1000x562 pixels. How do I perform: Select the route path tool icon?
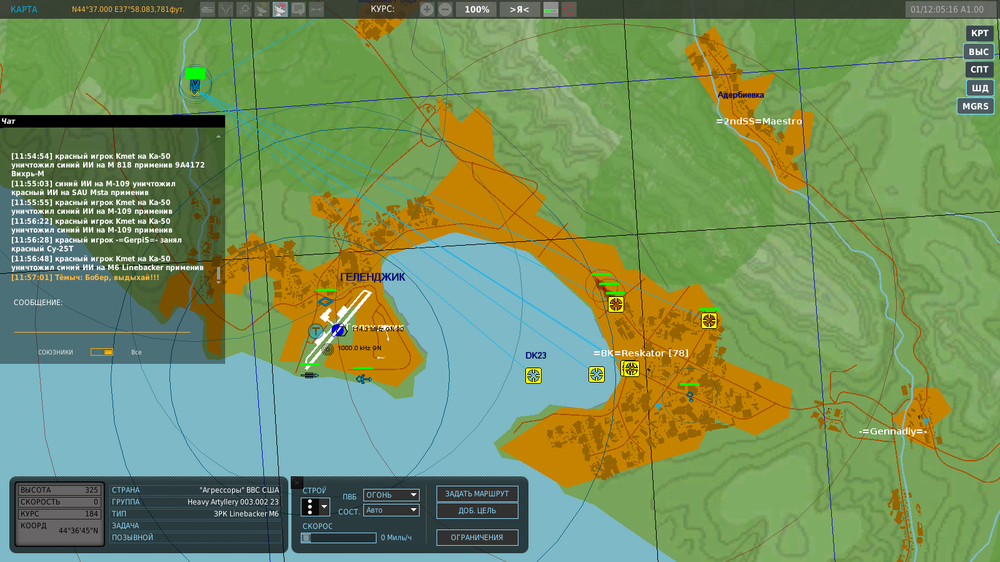coord(226,10)
